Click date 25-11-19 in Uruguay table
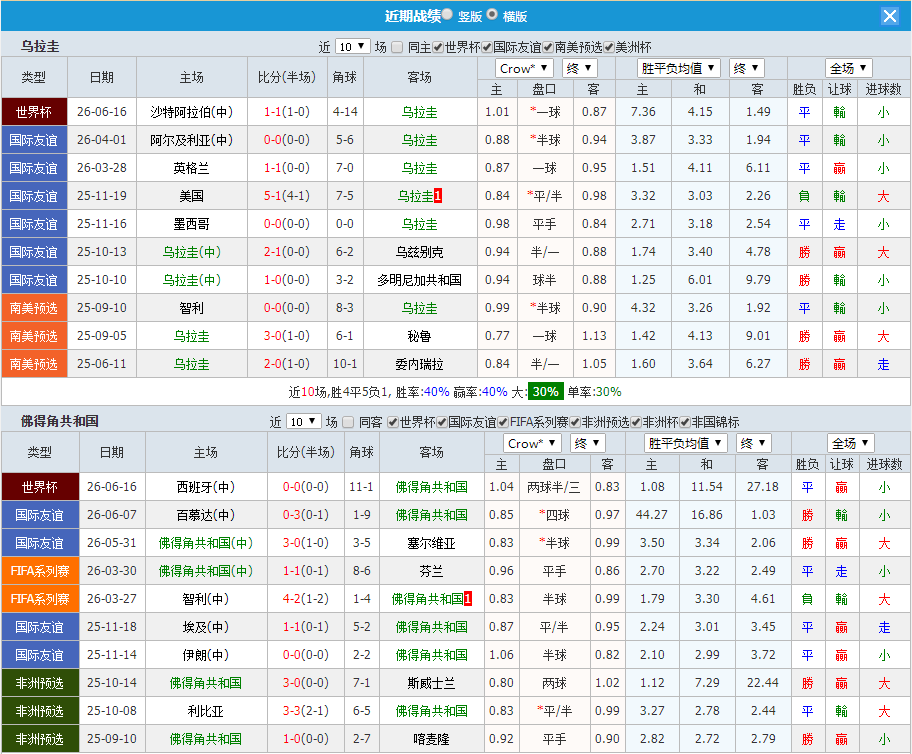Image resolution: width=912 pixels, height=754 pixels. (x=102, y=195)
